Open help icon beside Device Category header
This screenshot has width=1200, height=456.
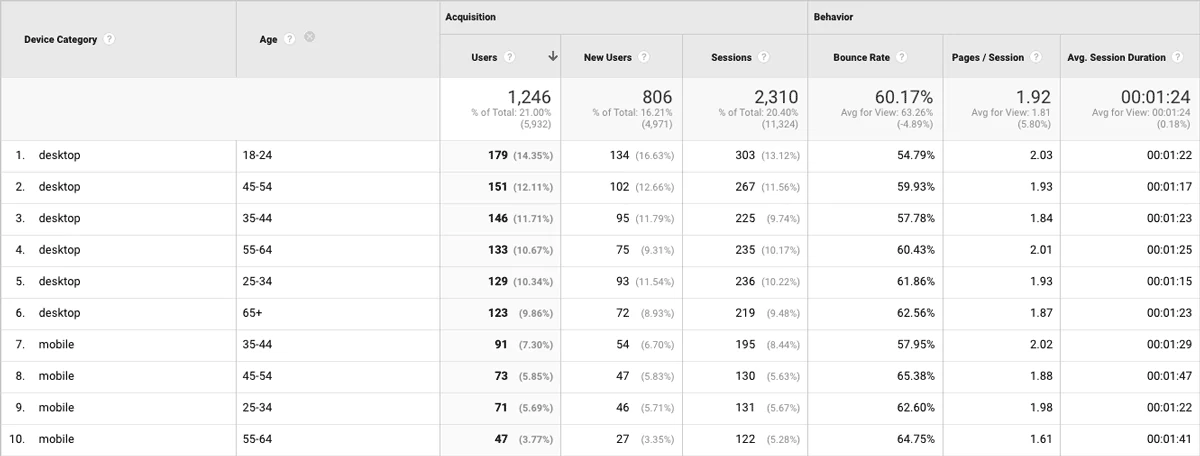tap(109, 40)
